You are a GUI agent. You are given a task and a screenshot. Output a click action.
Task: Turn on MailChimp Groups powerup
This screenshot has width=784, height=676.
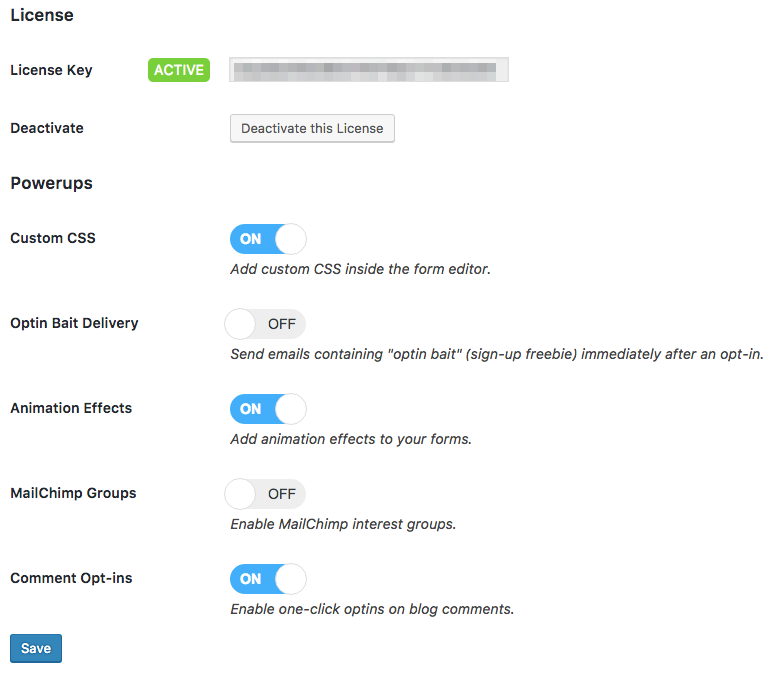click(267, 494)
